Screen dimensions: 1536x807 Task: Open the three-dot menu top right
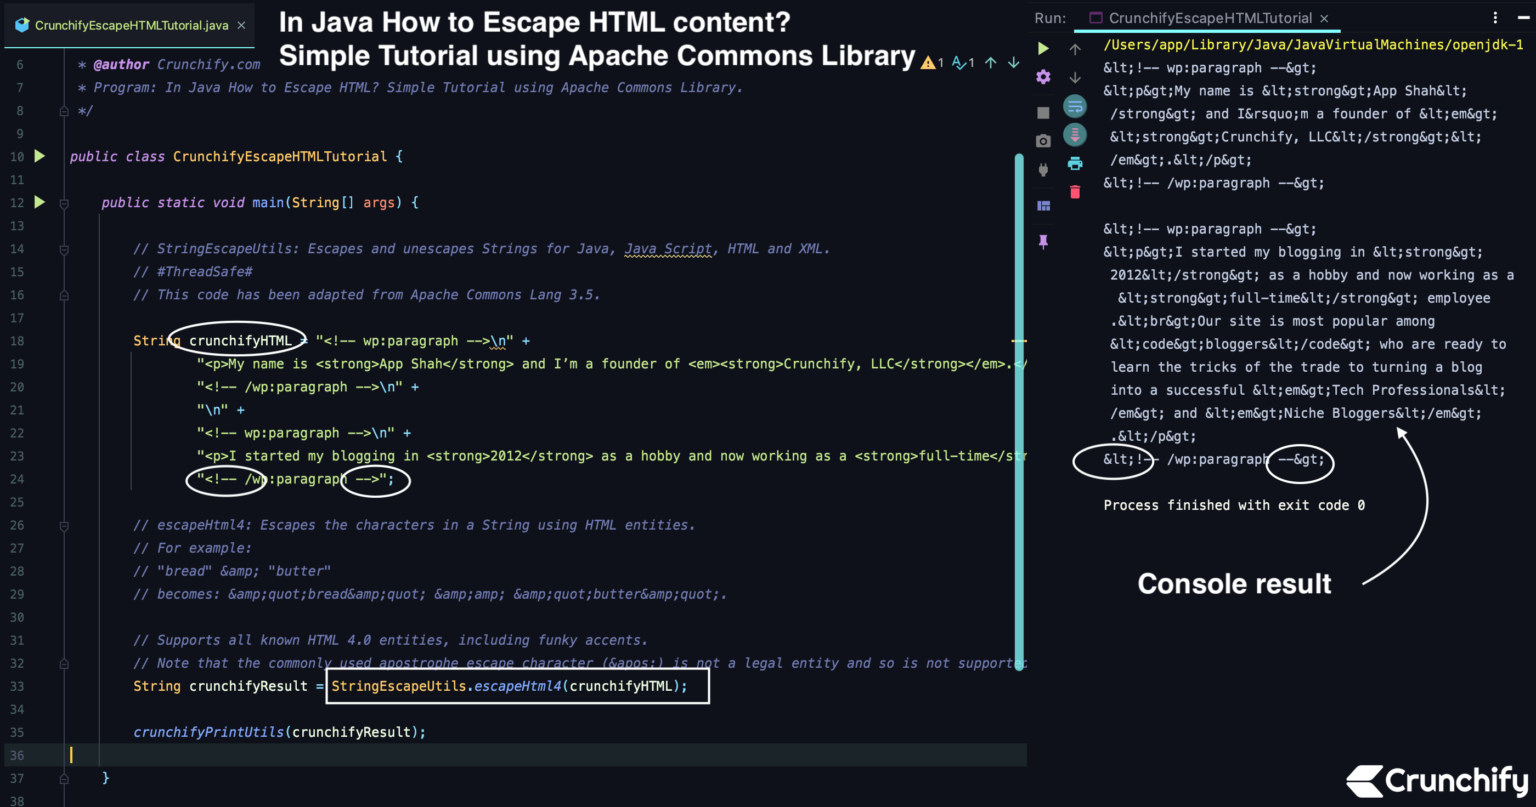pos(1493,17)
